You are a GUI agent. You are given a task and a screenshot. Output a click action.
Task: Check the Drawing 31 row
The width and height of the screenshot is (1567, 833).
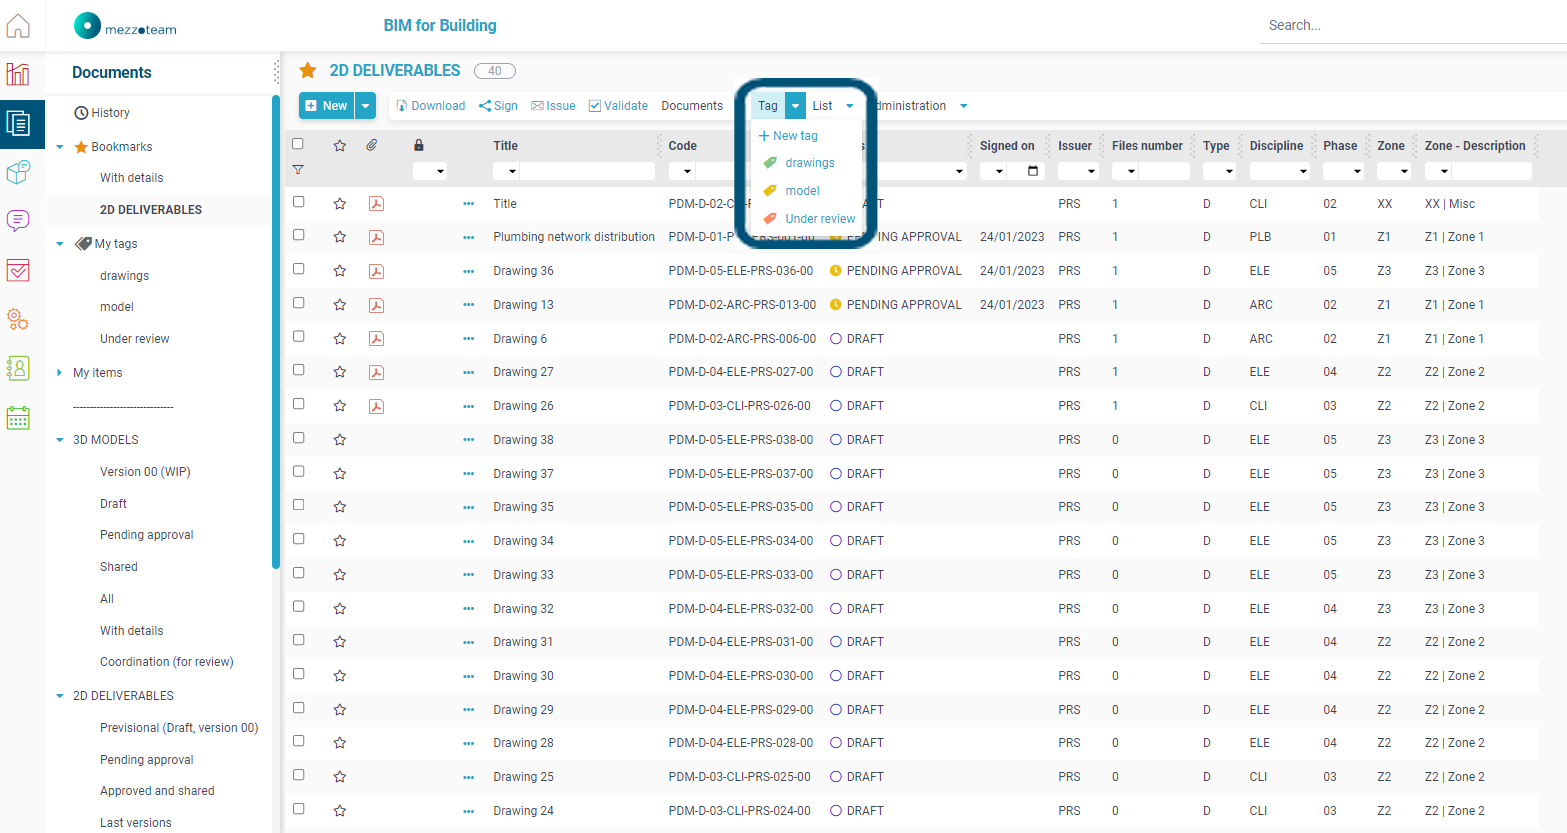click(298, 640)
